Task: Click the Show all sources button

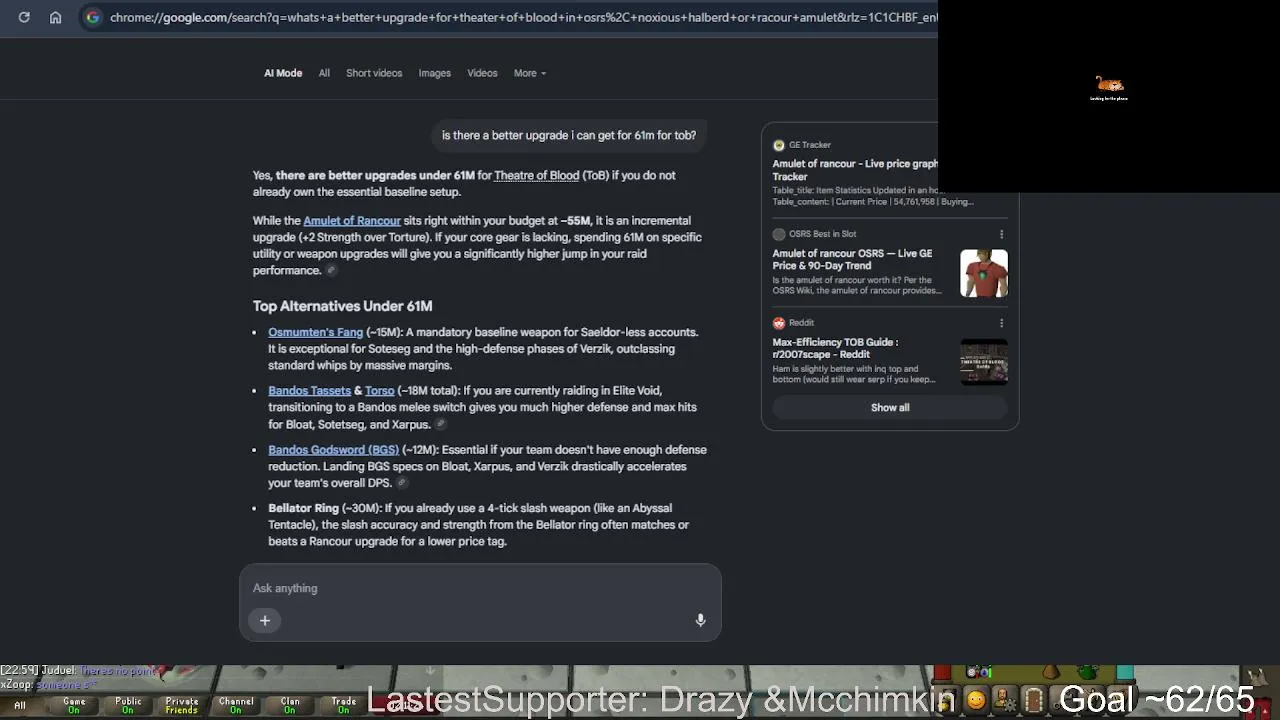Action: 890,408
